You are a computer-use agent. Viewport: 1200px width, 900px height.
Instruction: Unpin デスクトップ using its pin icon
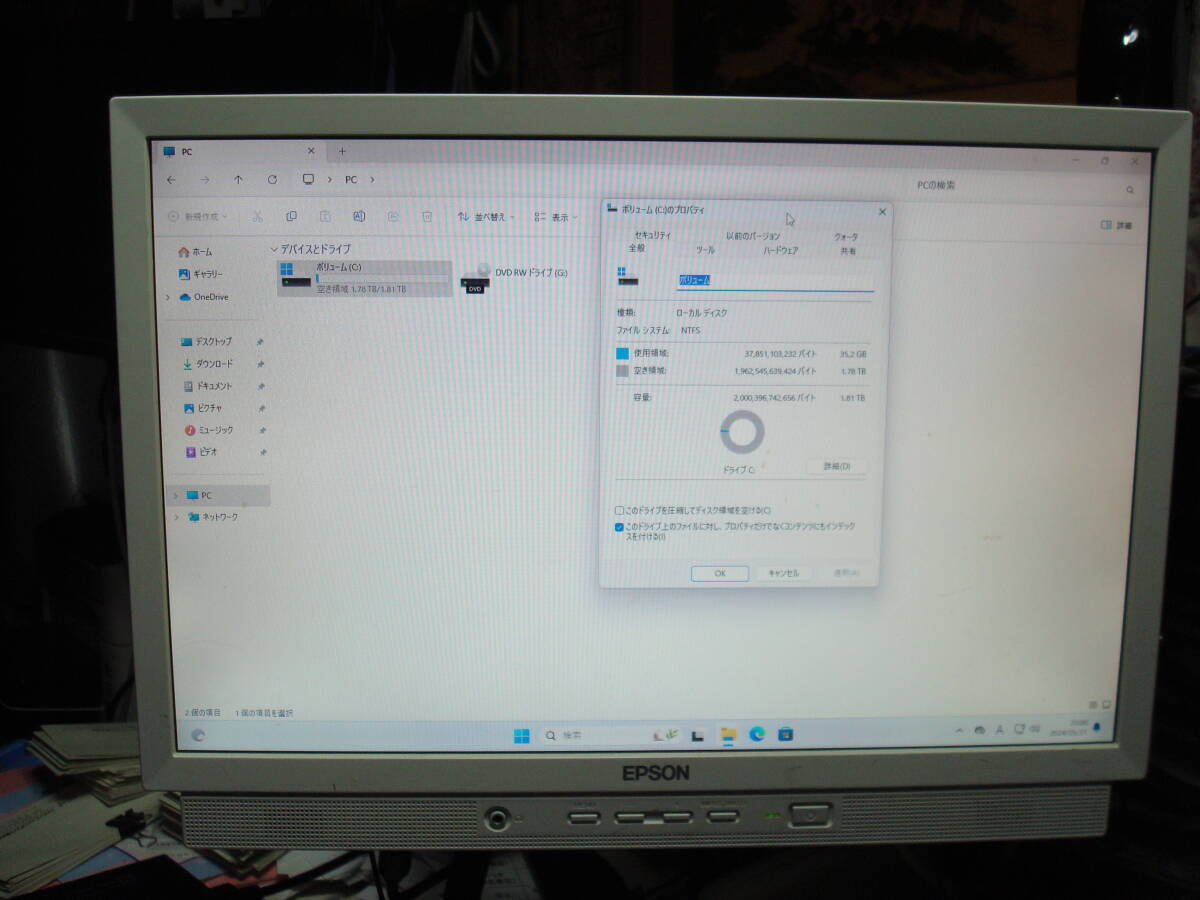click(x=260, y=342)
